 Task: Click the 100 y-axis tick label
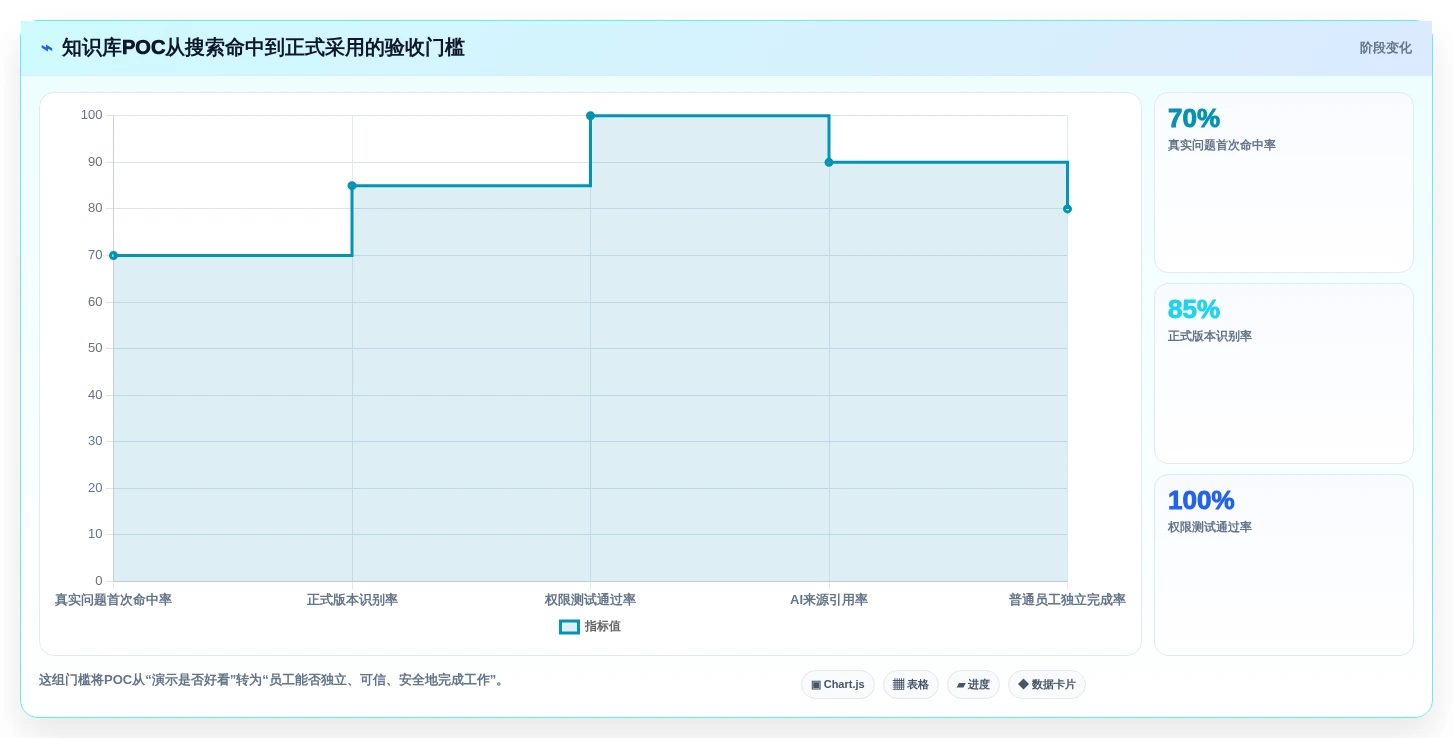tap(92, 115)
